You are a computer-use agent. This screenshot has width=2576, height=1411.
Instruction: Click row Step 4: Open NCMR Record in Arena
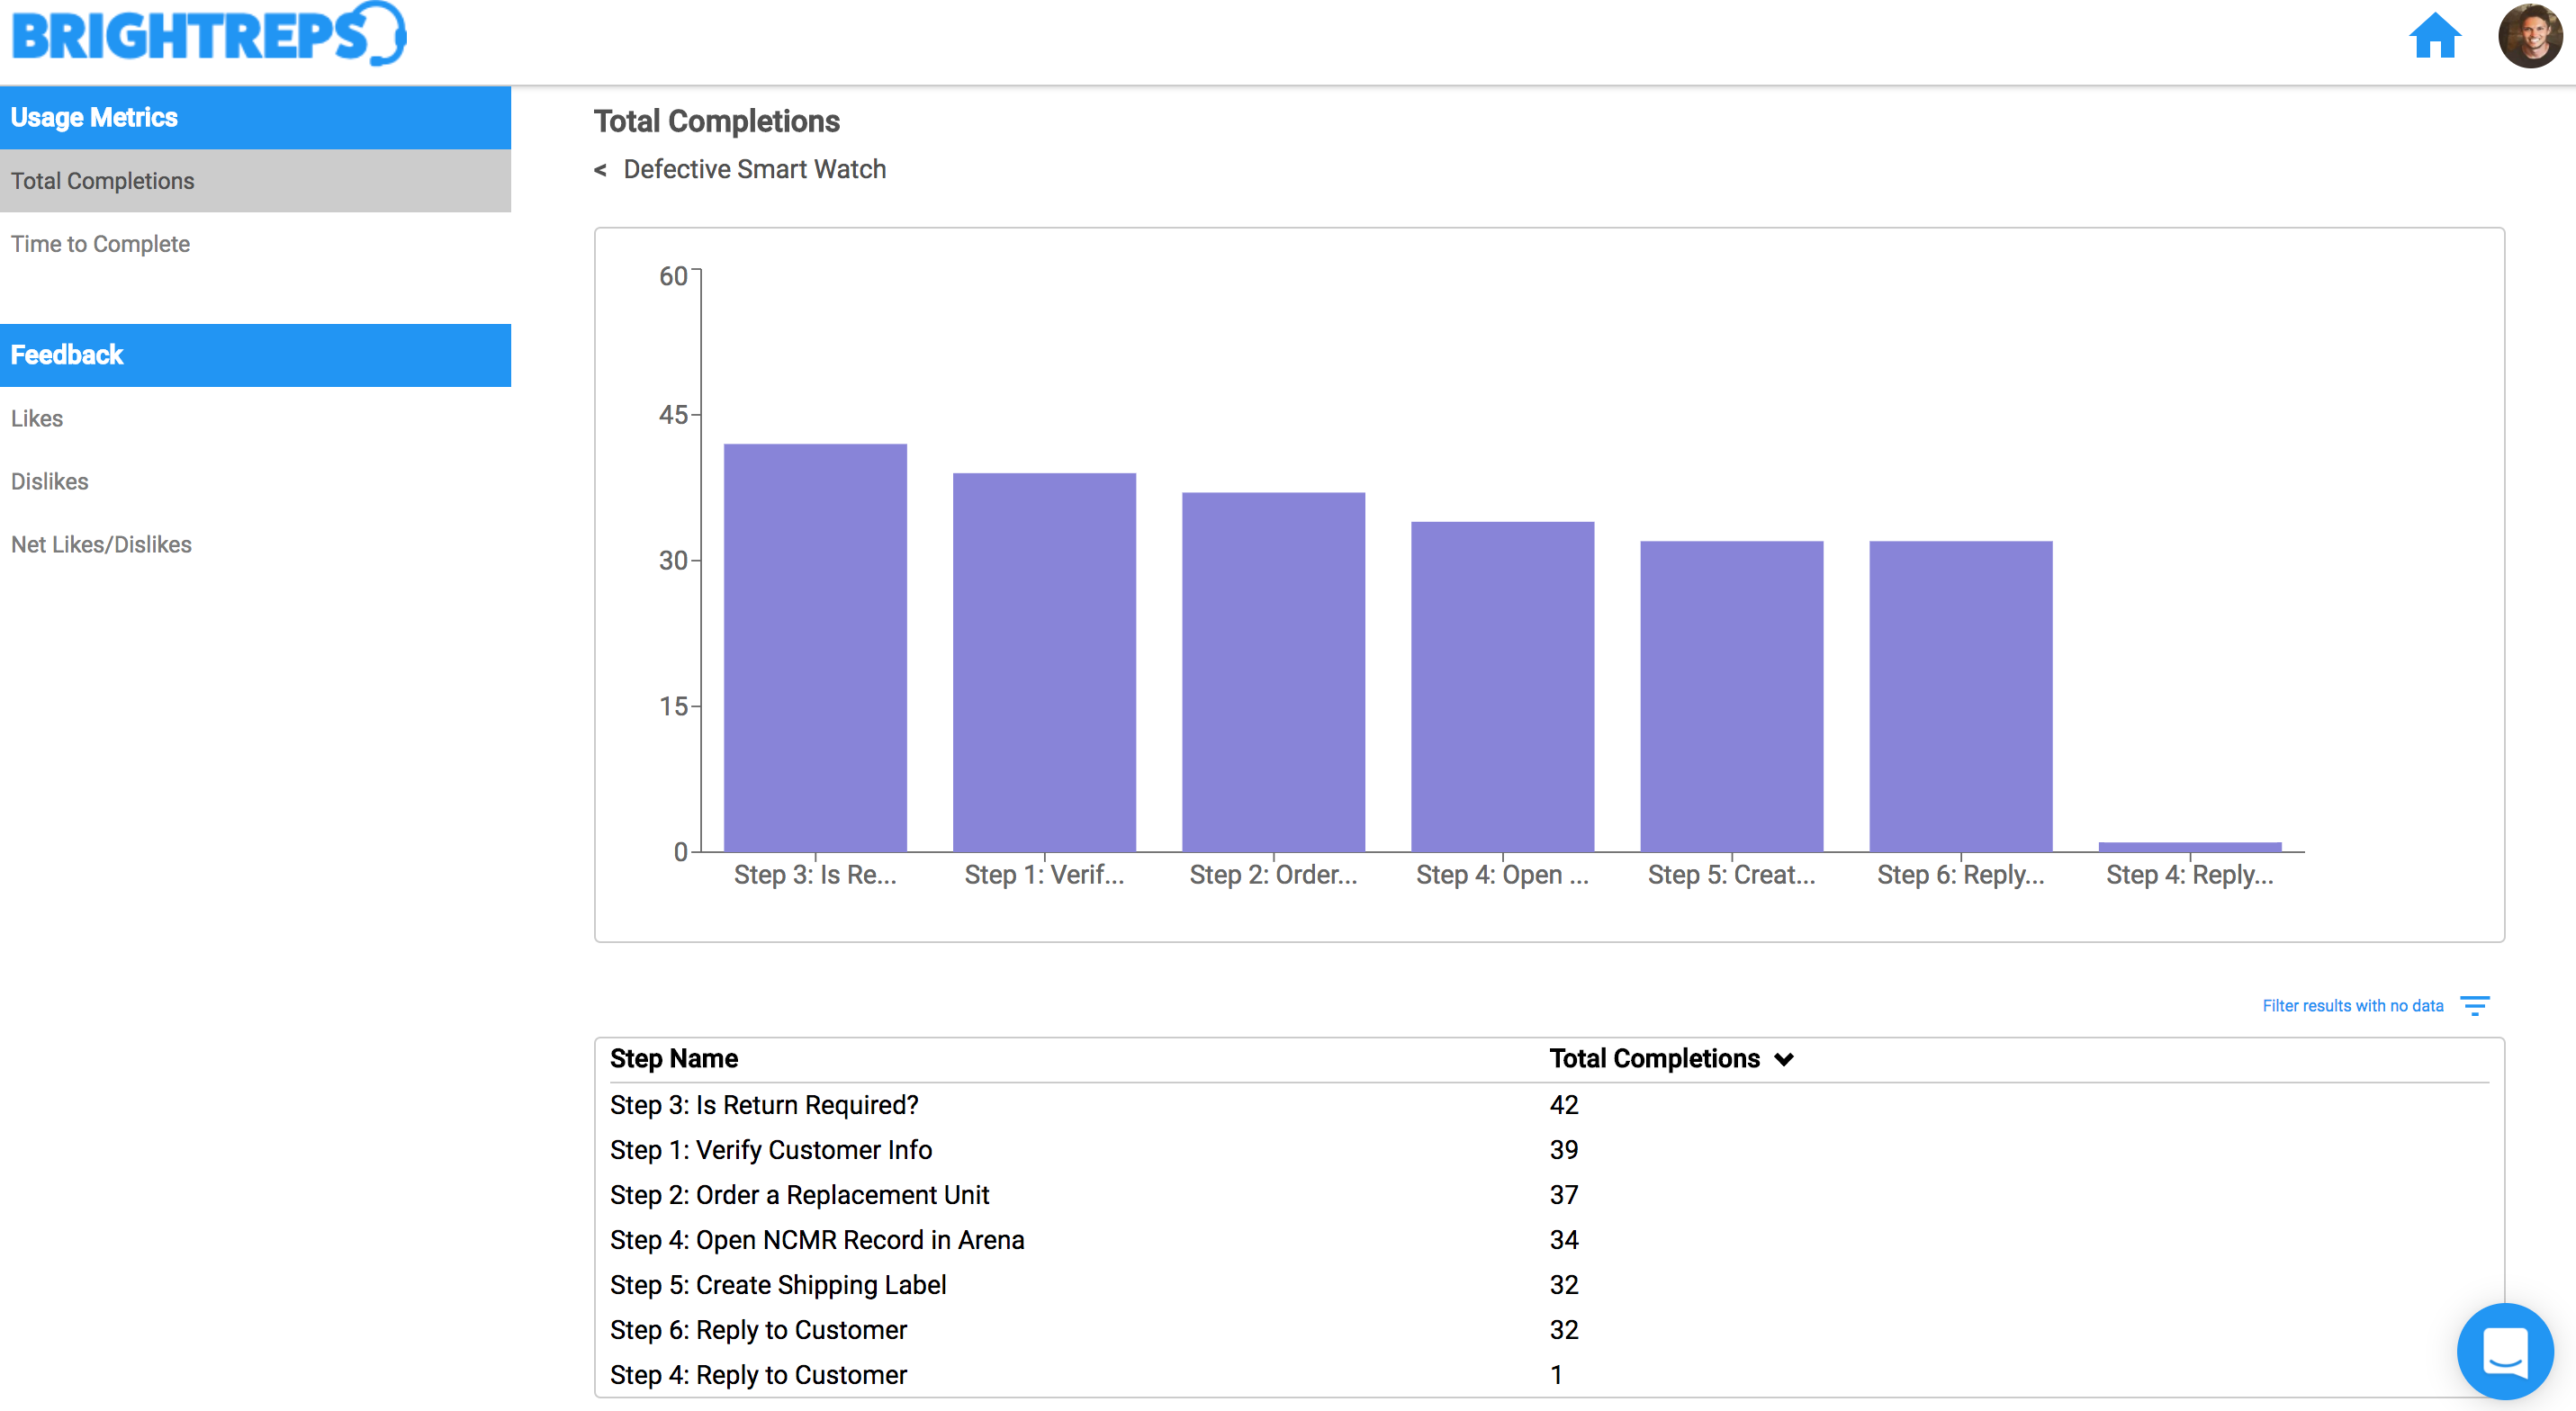pyautogui.click(x=1549, y=1240)
